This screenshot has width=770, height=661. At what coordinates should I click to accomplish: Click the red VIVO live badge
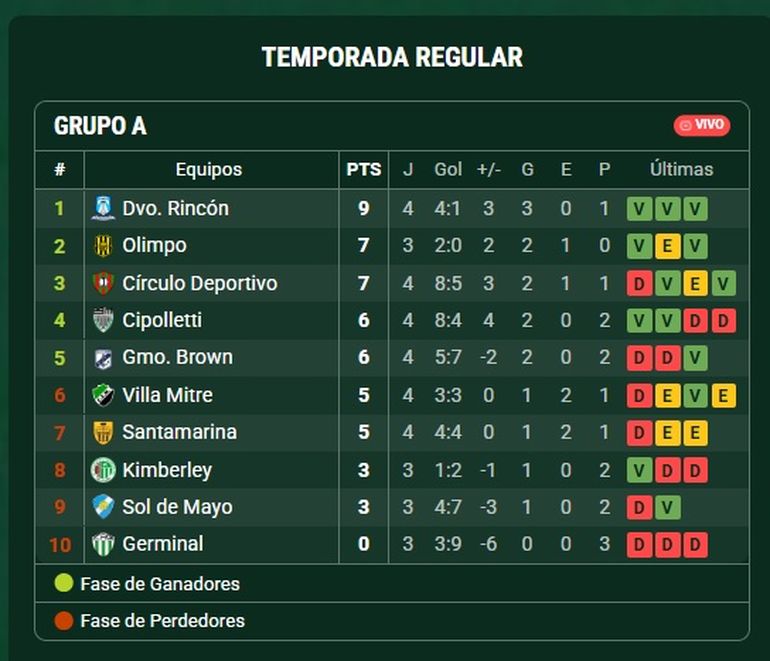(702, 125)
